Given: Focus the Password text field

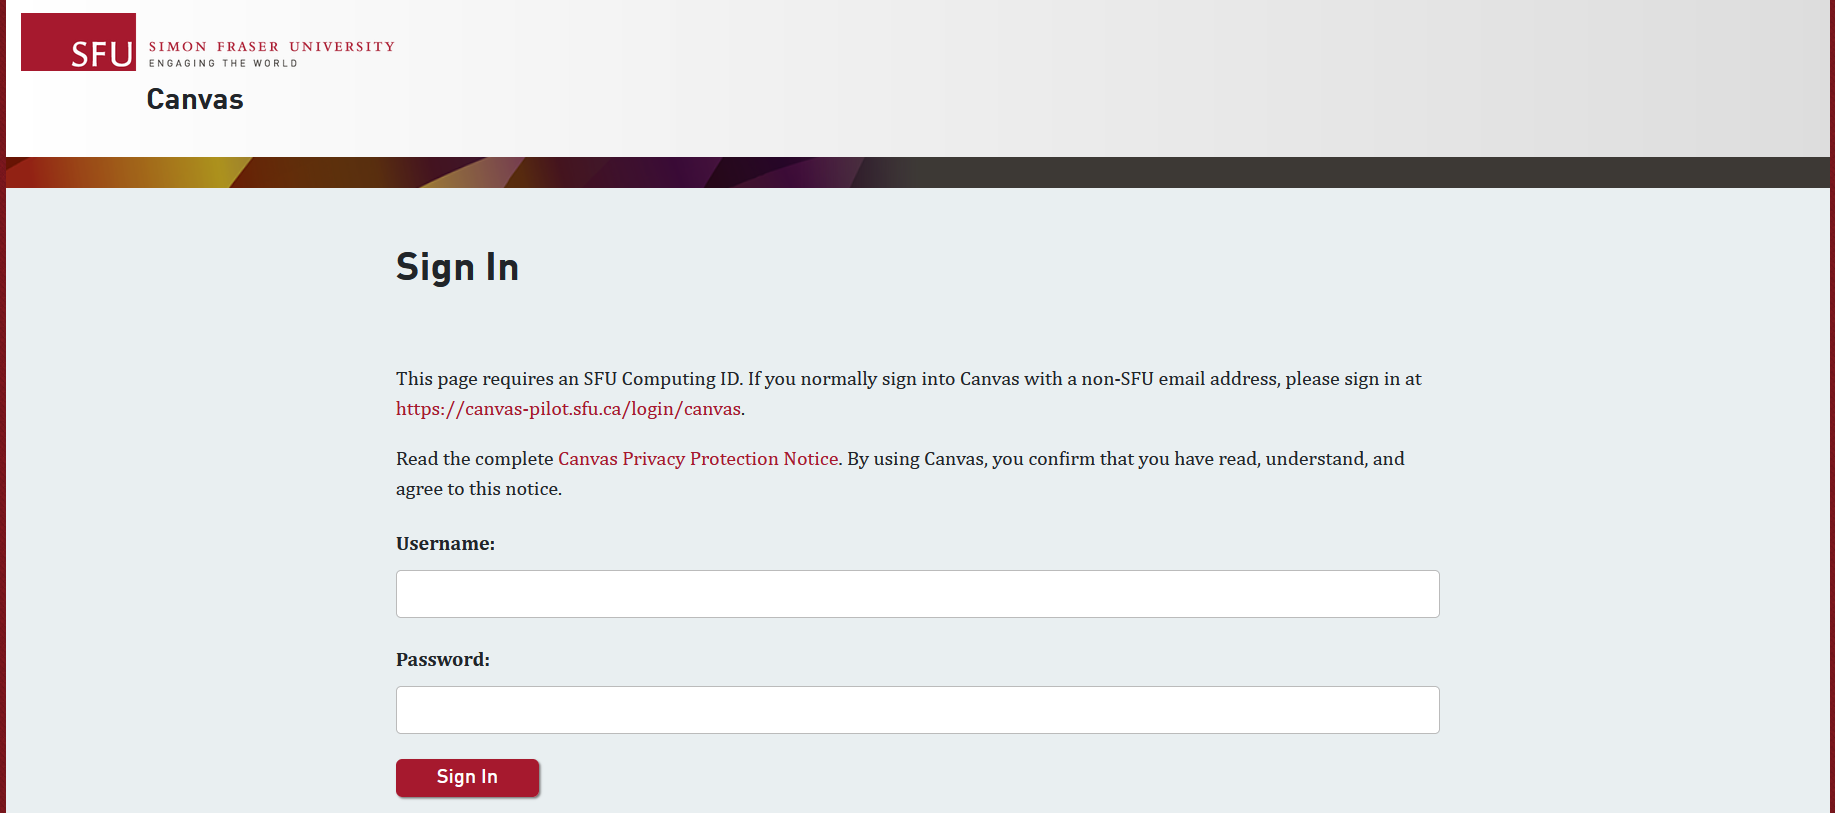Looking at the screenshot, I should [917, 710].
